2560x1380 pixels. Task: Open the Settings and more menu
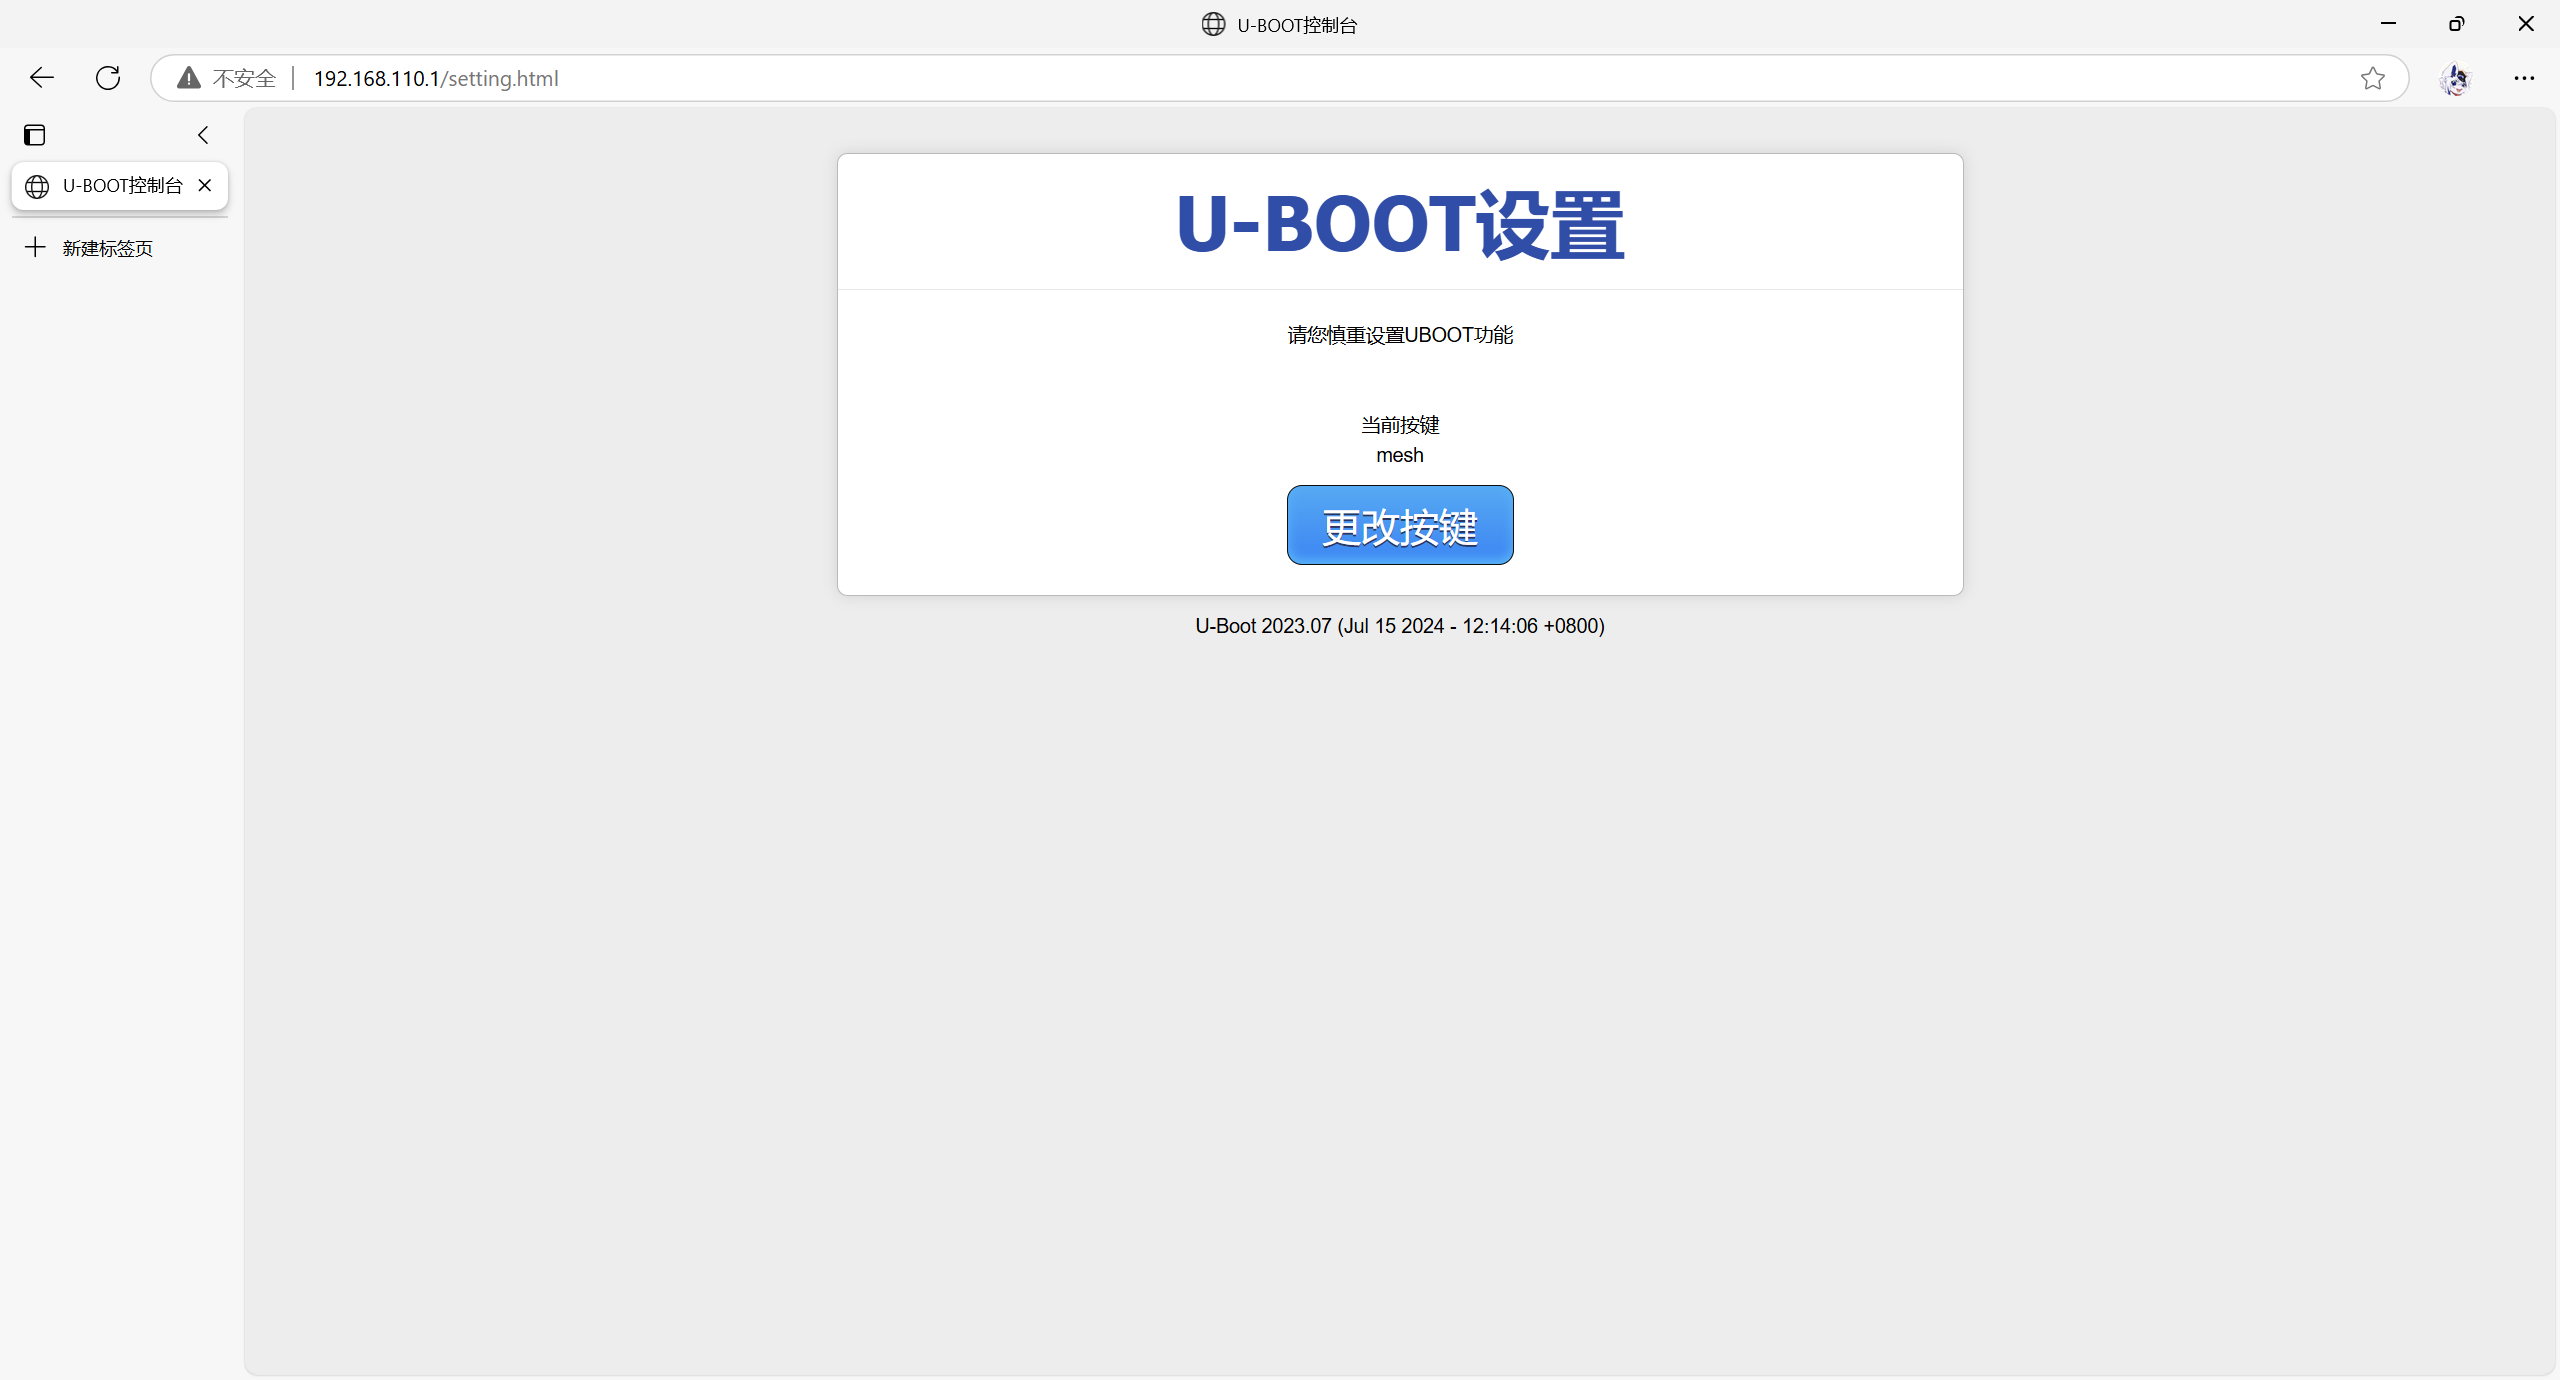click(x=2525, y=79)
